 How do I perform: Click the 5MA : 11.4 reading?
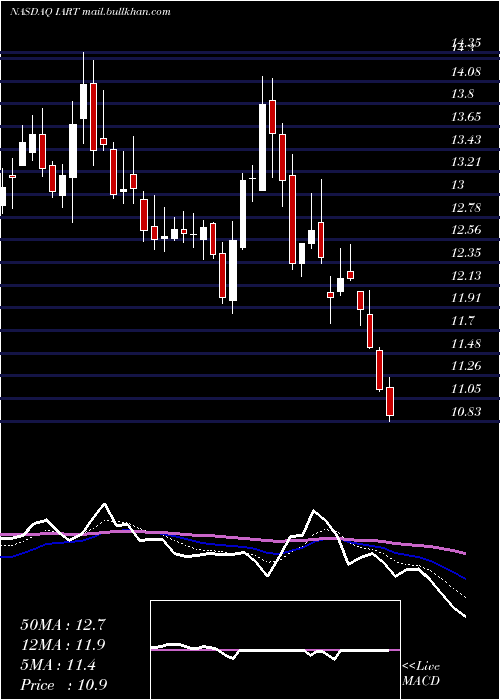(x=58, y=665)
